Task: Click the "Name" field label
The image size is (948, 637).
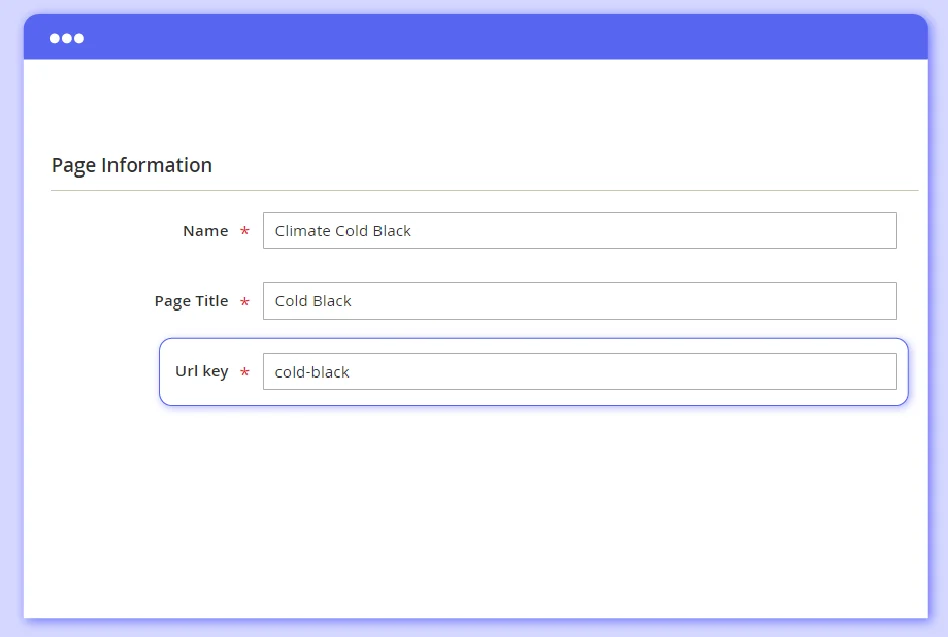Action: (205, 231)
